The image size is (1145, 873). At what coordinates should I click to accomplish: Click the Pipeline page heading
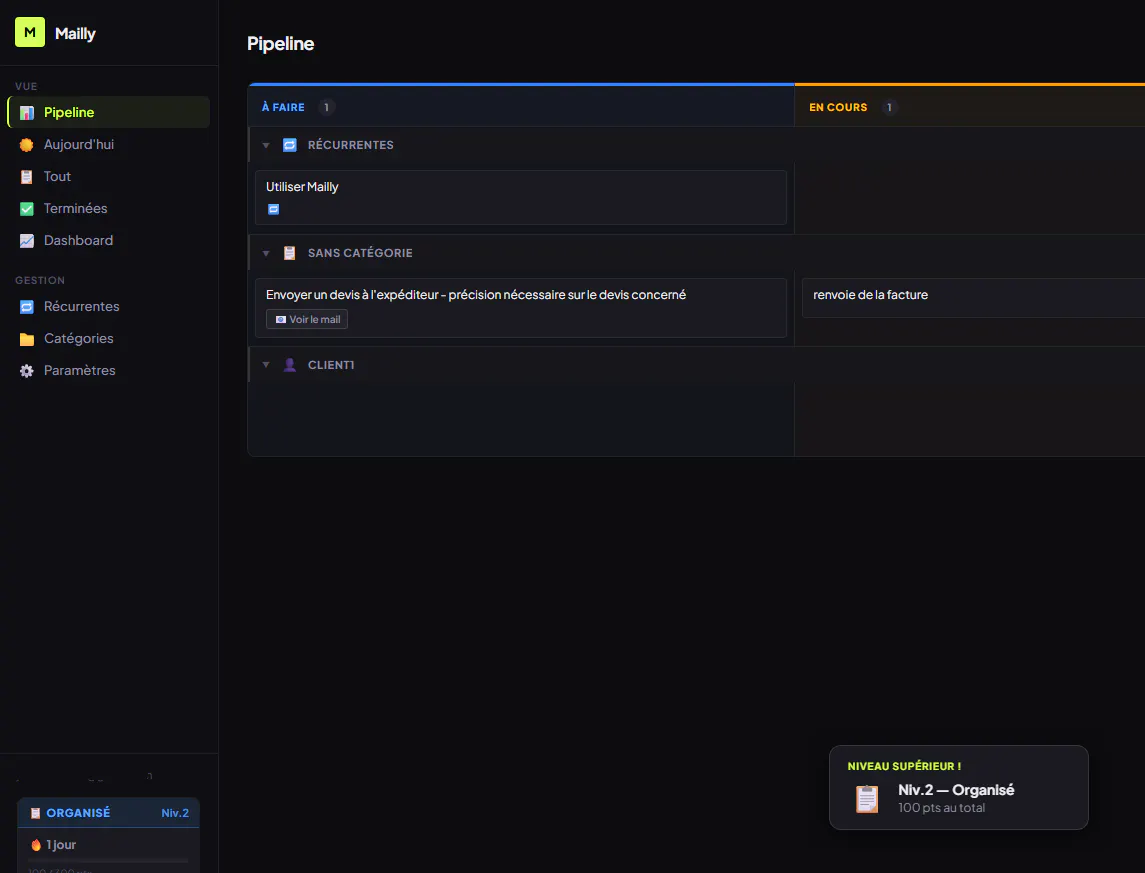point(280,44)
